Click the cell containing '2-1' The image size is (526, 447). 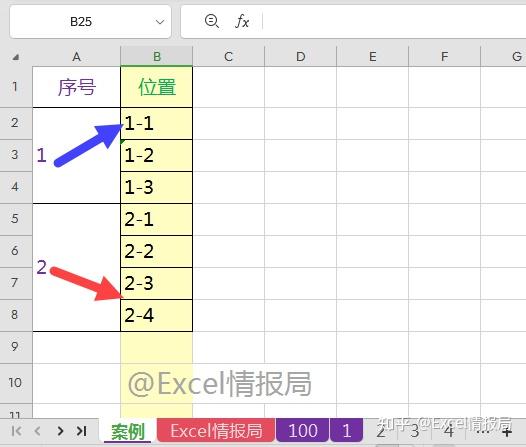coord(157,219)
